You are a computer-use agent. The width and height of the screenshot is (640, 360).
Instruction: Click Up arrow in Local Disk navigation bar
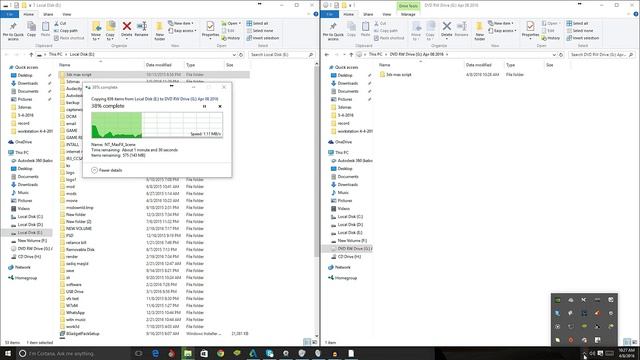click(x=31, y=54)
